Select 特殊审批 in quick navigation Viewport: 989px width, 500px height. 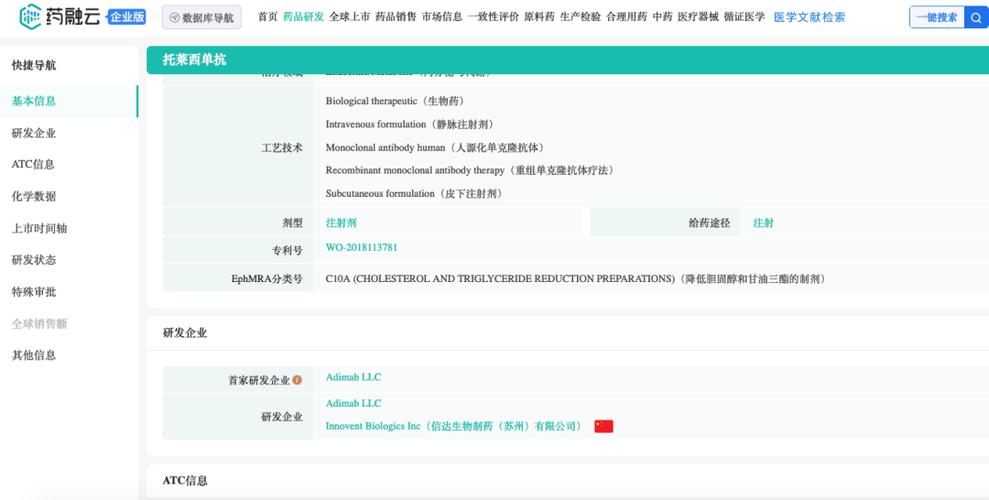(x=34, y=292)
